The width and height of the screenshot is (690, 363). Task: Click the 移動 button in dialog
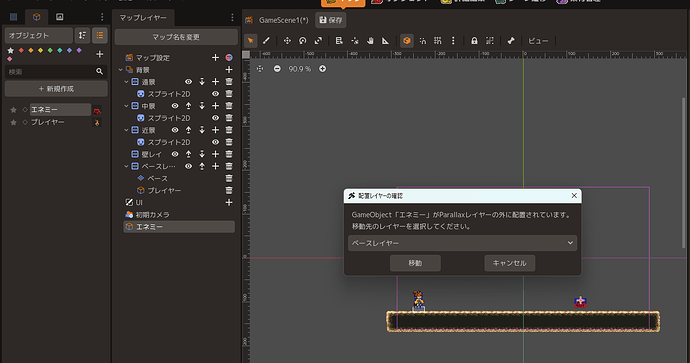415,263
